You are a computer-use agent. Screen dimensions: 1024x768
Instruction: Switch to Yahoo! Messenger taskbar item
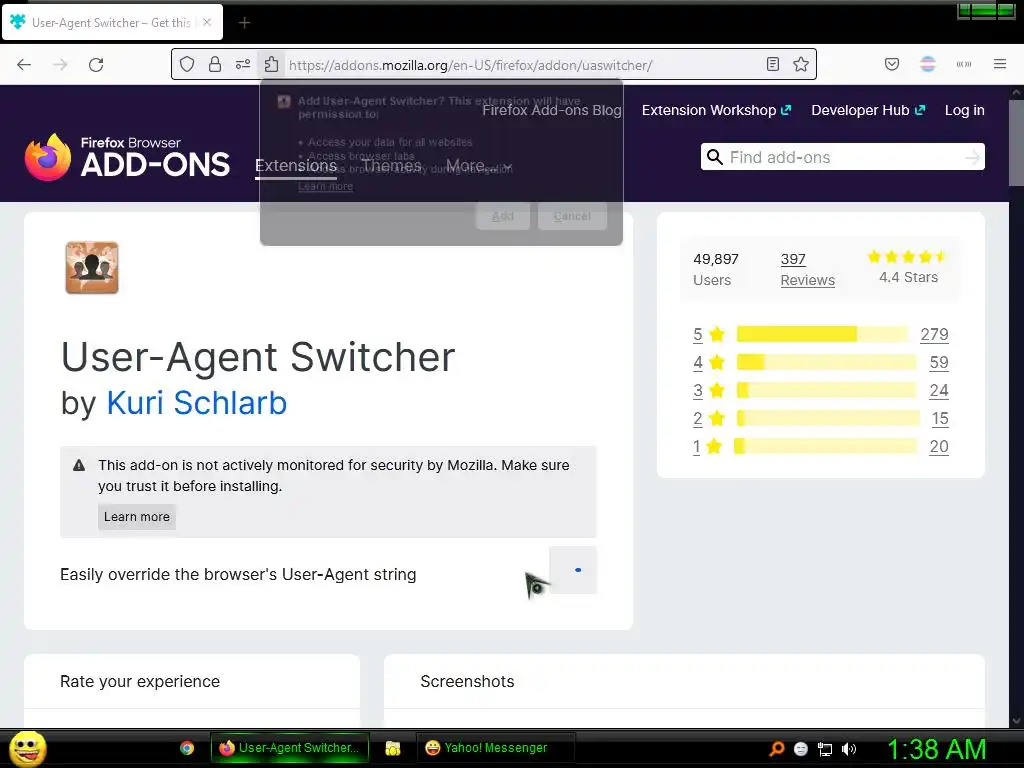coord(495,748)
